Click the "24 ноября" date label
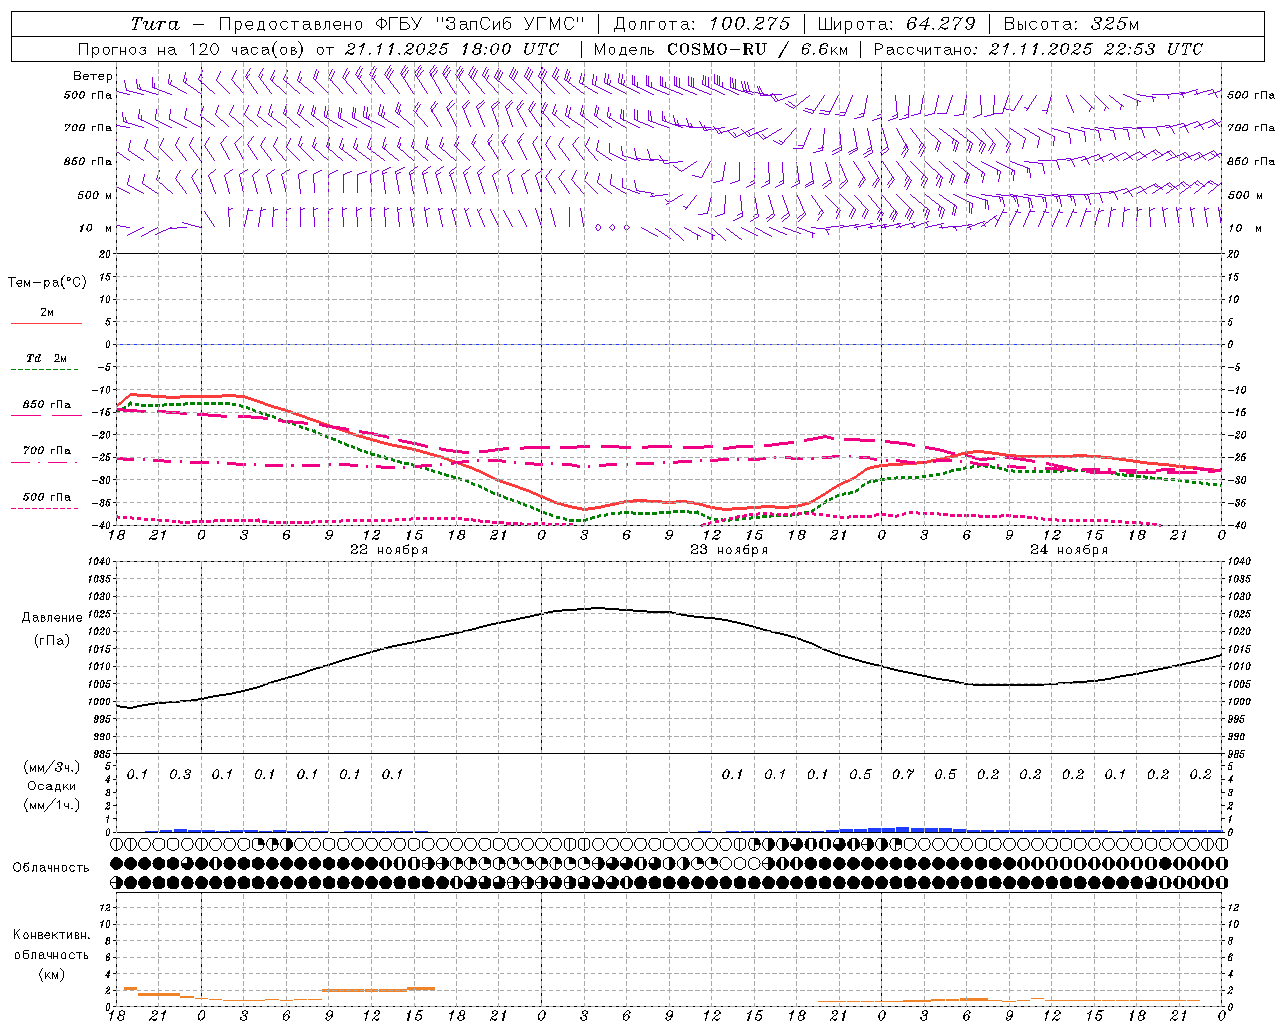 (1069, 550)
